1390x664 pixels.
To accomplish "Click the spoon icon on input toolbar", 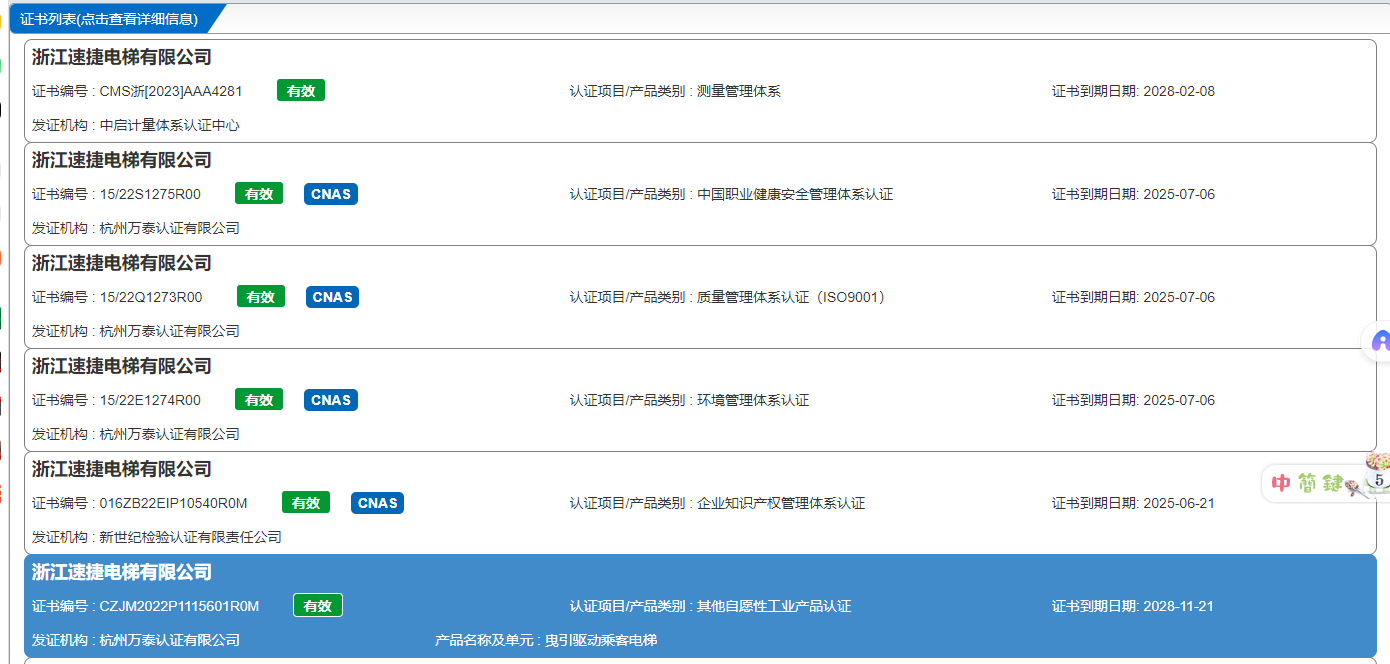I will click(x=1356, y=488).
